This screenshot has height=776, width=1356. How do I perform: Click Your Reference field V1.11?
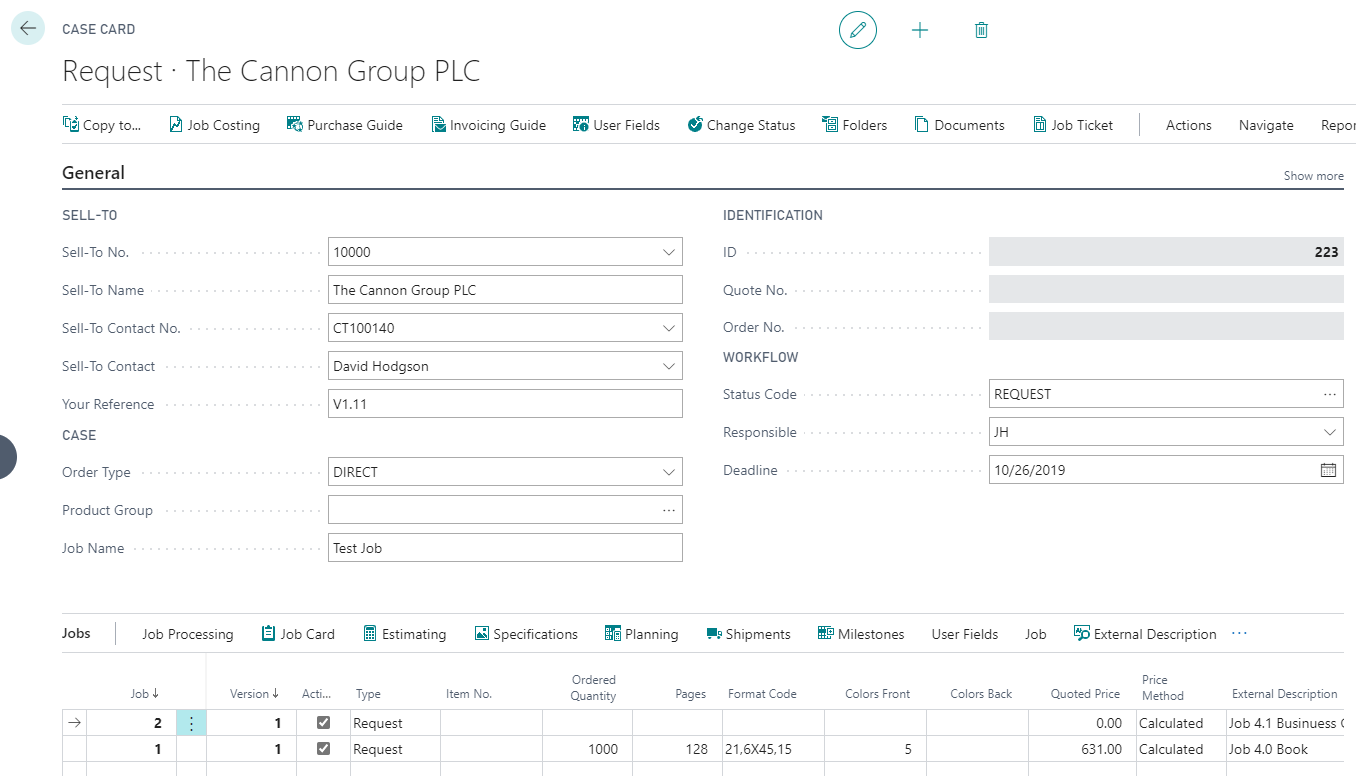pyautogui.click(x=505, y=404)
